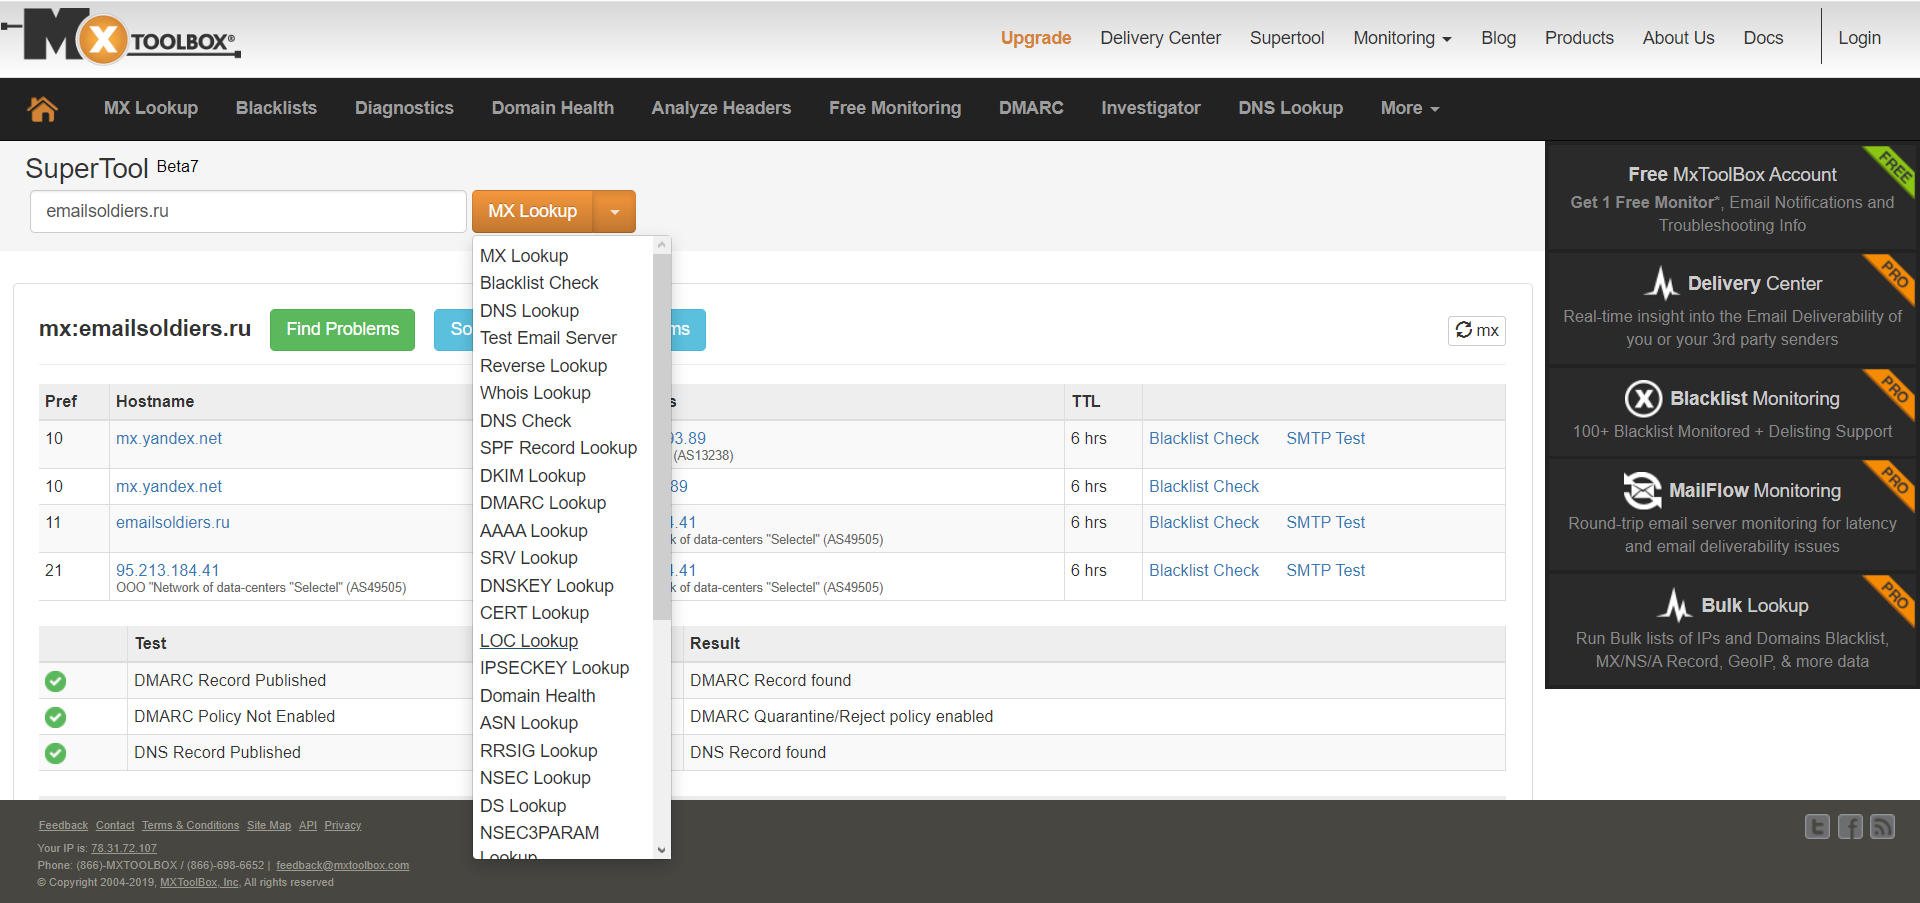The image size is (1920, 903).
Task: Open the Twitter social icon in footer
Action: [x=1817, y=826]
